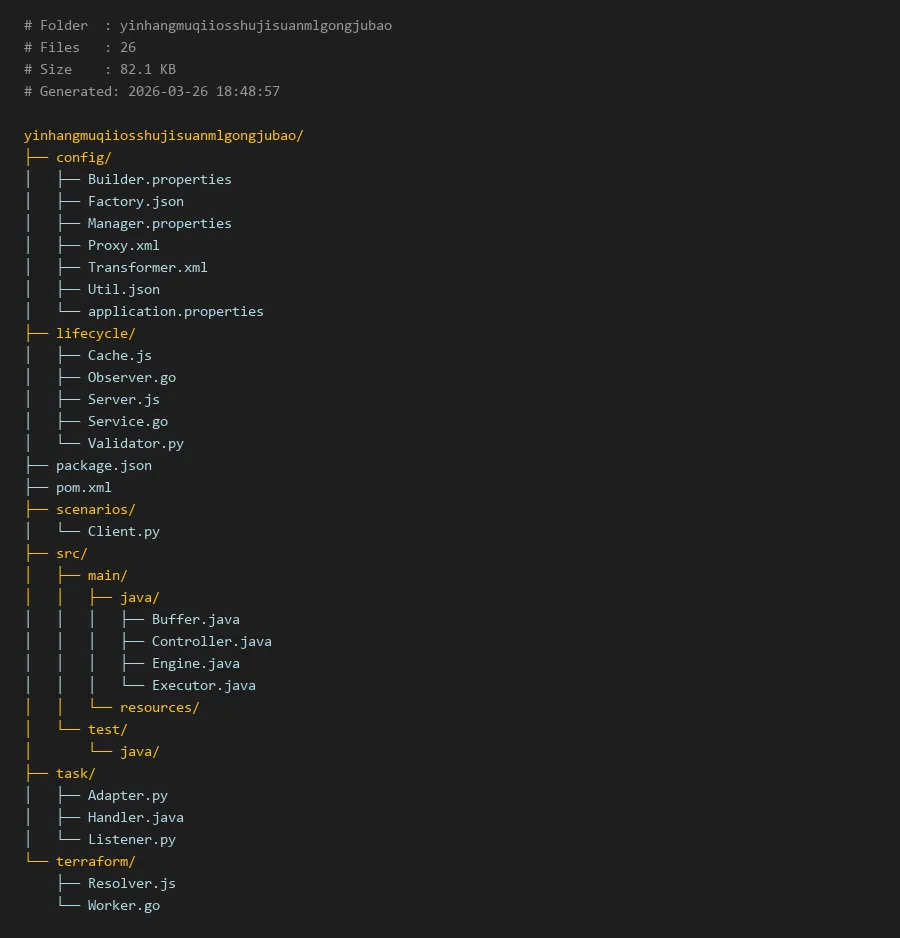Open package.json at root level

[103, 465]
